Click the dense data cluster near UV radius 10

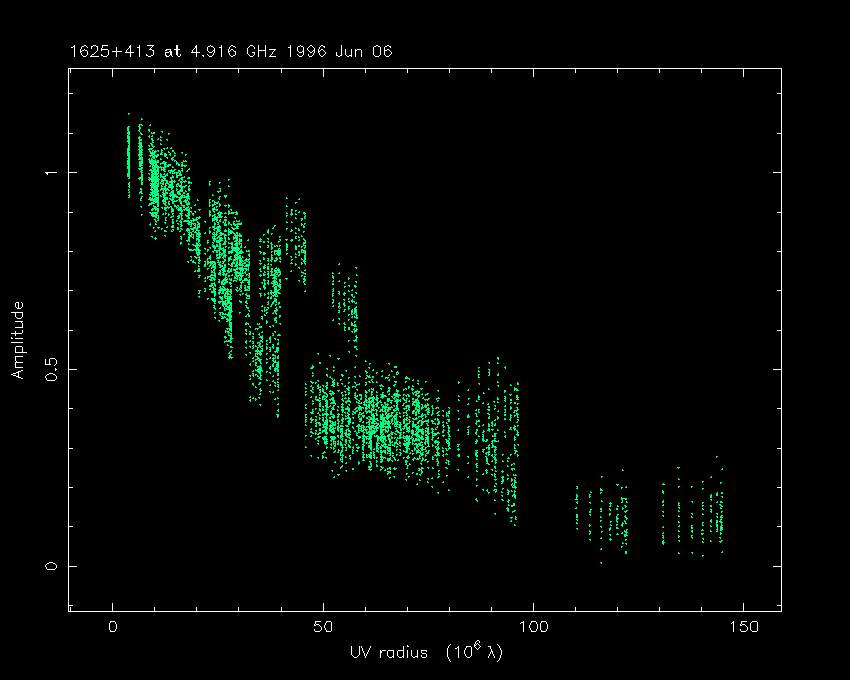tap(155, 185)
